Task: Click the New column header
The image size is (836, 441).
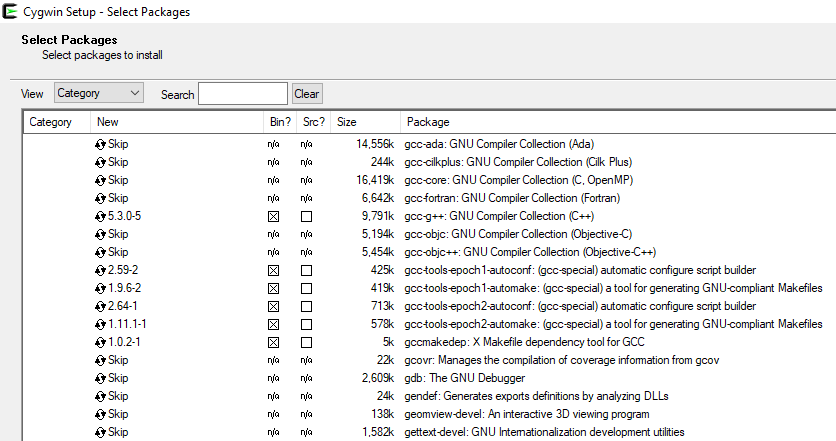Action: pos(177,122)
